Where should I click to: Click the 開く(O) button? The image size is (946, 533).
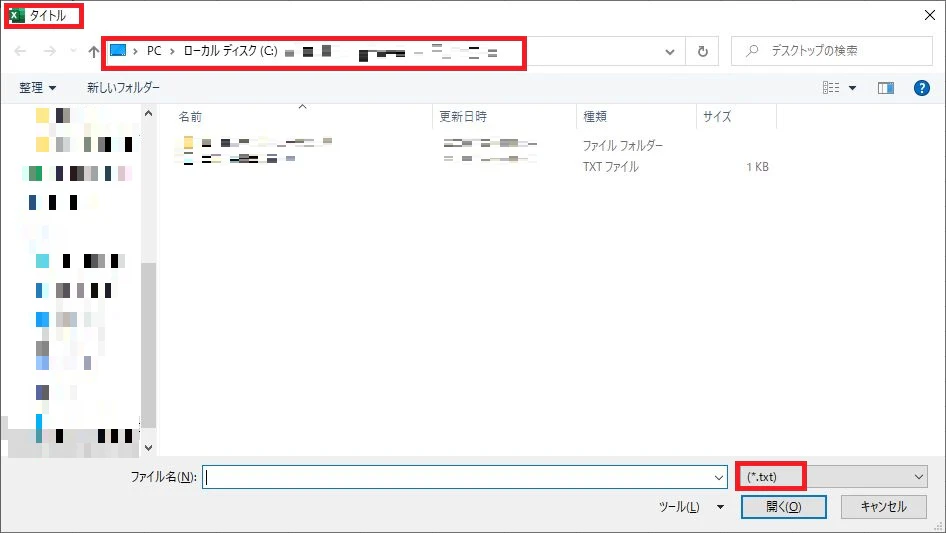pos(783,507)
